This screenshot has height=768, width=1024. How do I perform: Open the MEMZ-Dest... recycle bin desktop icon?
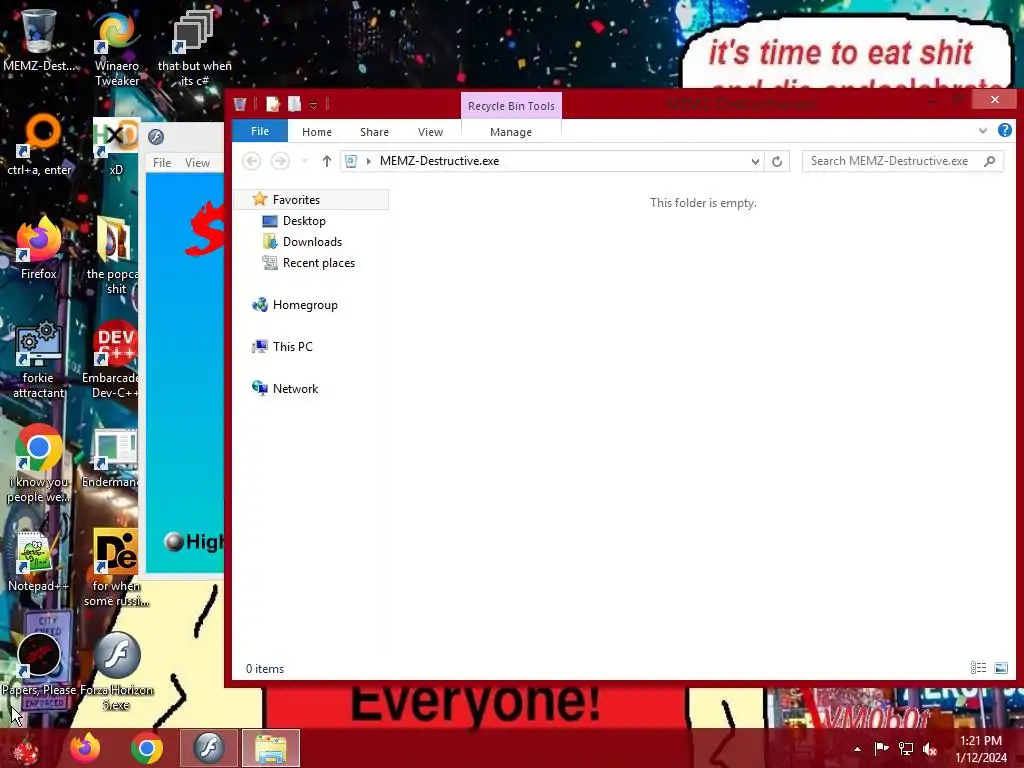pos(39,41)
